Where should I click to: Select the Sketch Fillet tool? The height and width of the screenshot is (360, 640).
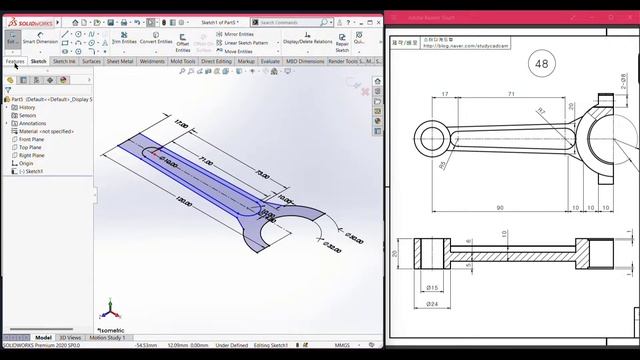[x=92, y=51]
